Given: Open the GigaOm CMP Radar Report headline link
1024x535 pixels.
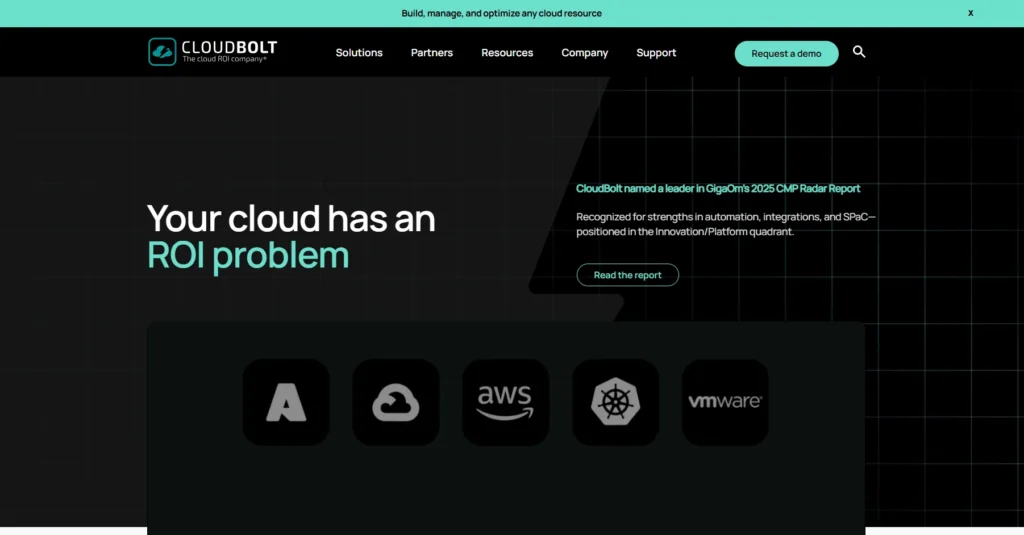Looking at the screenshot, I should pyautogui.click(x=718, y=188).
